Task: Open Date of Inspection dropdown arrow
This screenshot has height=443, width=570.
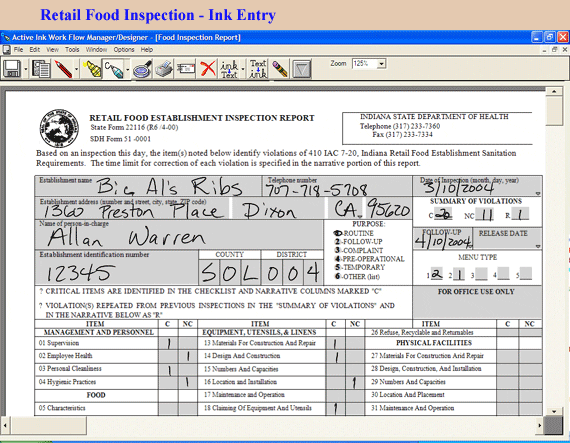Action: [538, 194]
